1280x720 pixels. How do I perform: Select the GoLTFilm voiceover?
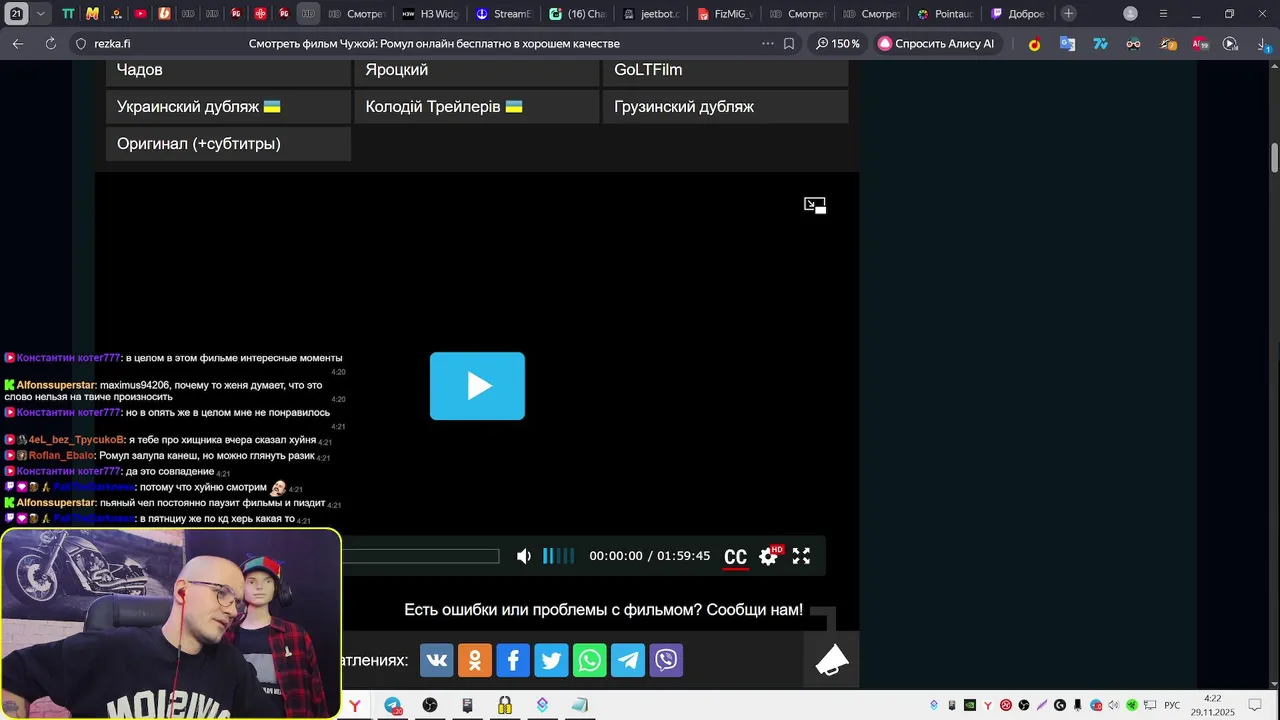pyautogui.click(x=725, y=70)
